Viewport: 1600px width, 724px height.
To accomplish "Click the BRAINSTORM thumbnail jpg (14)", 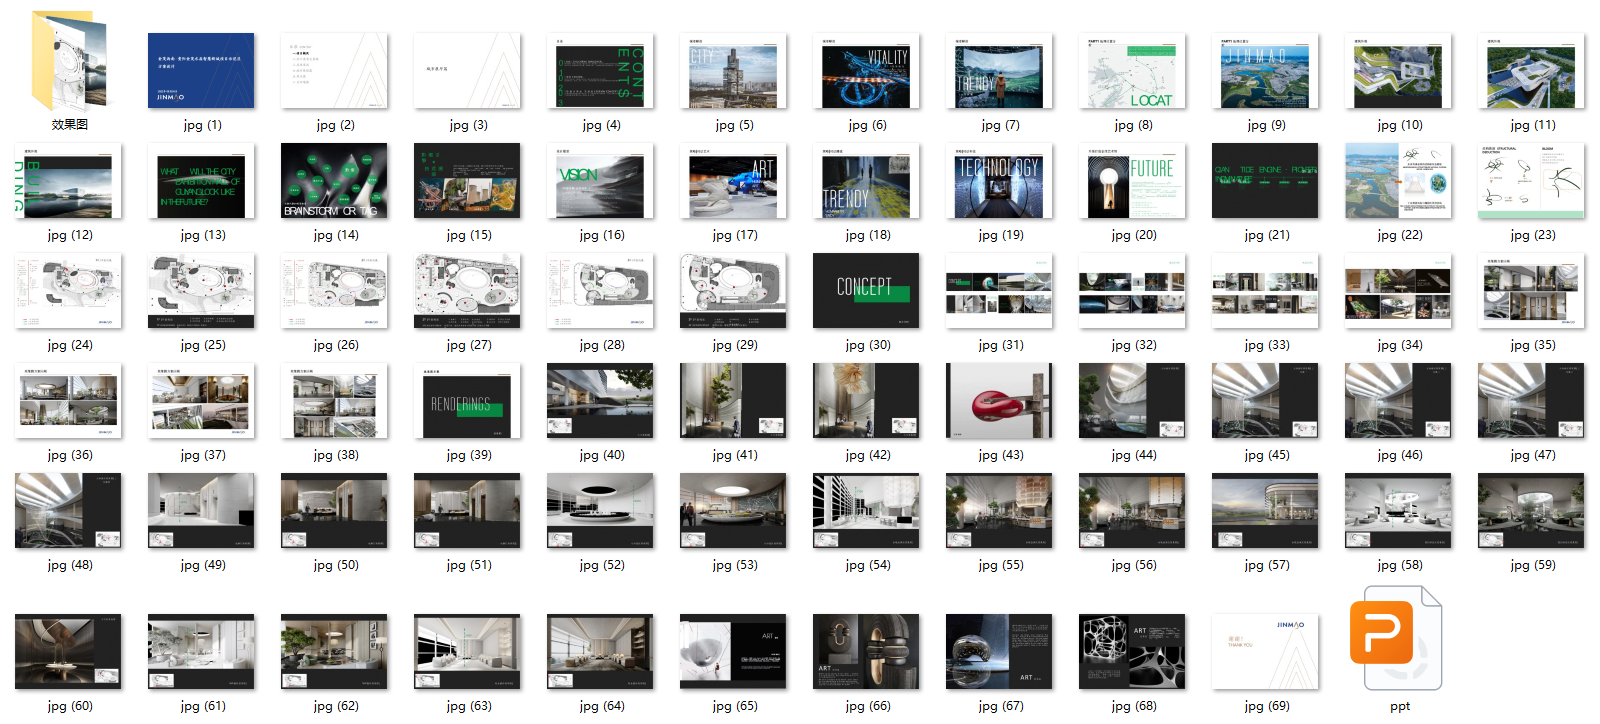I will tap(334, 181).
